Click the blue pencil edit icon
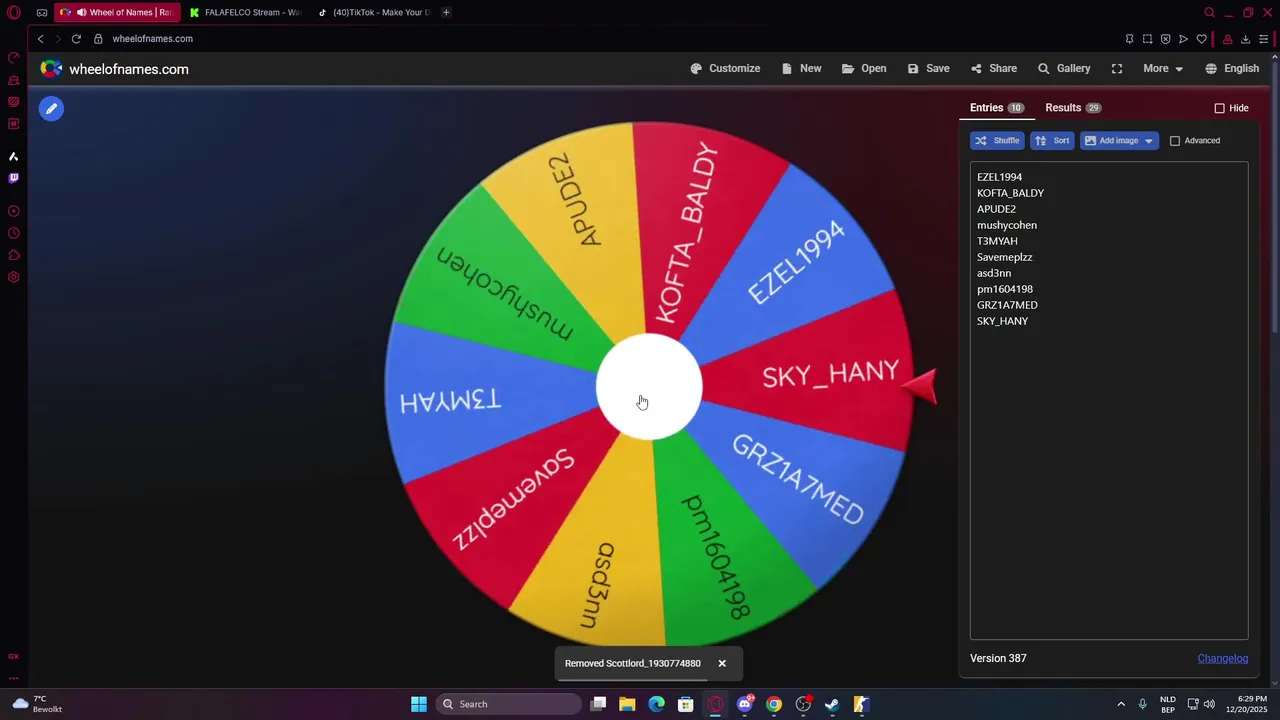 [51, 108]
